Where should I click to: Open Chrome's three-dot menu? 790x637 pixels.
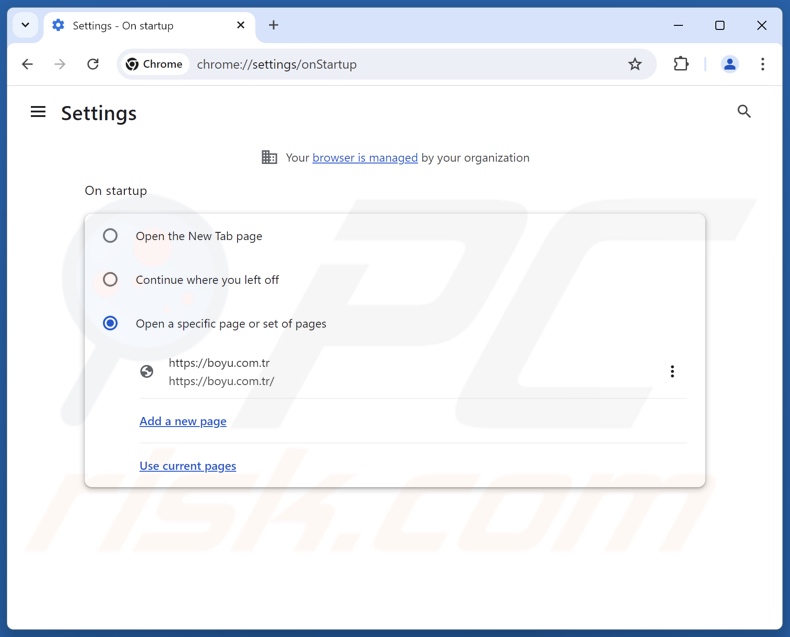pos(762,64)
